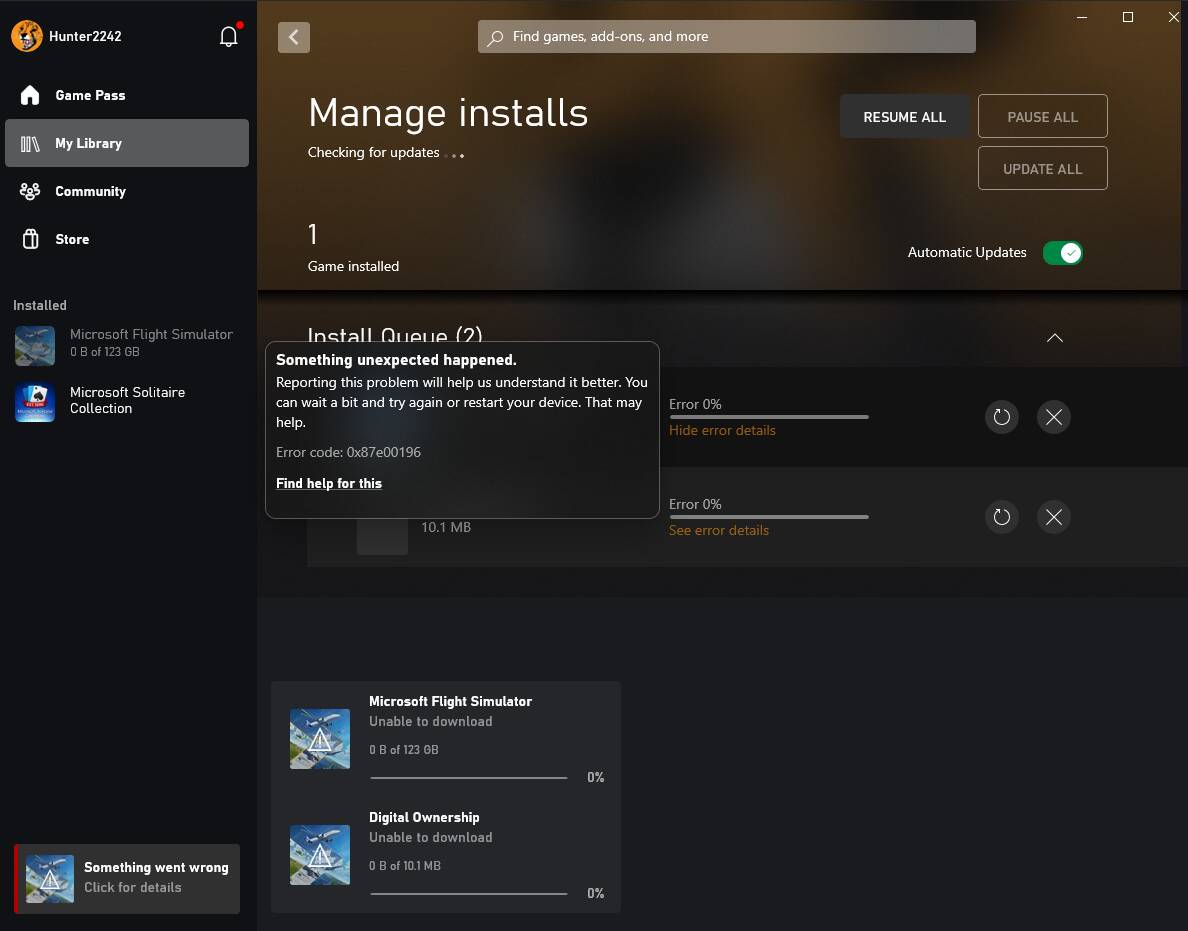Retry the 10.1 MB queued download
Viewport: 1188px width, 931px height.
(1002, 517)
